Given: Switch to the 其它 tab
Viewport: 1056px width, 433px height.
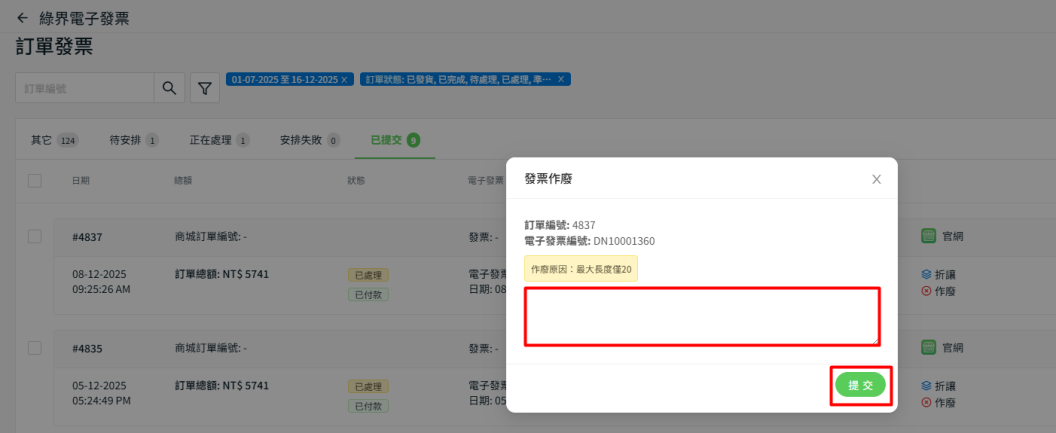Looking at the screenshot, I should pyautogui.click(x=54, y=140).
